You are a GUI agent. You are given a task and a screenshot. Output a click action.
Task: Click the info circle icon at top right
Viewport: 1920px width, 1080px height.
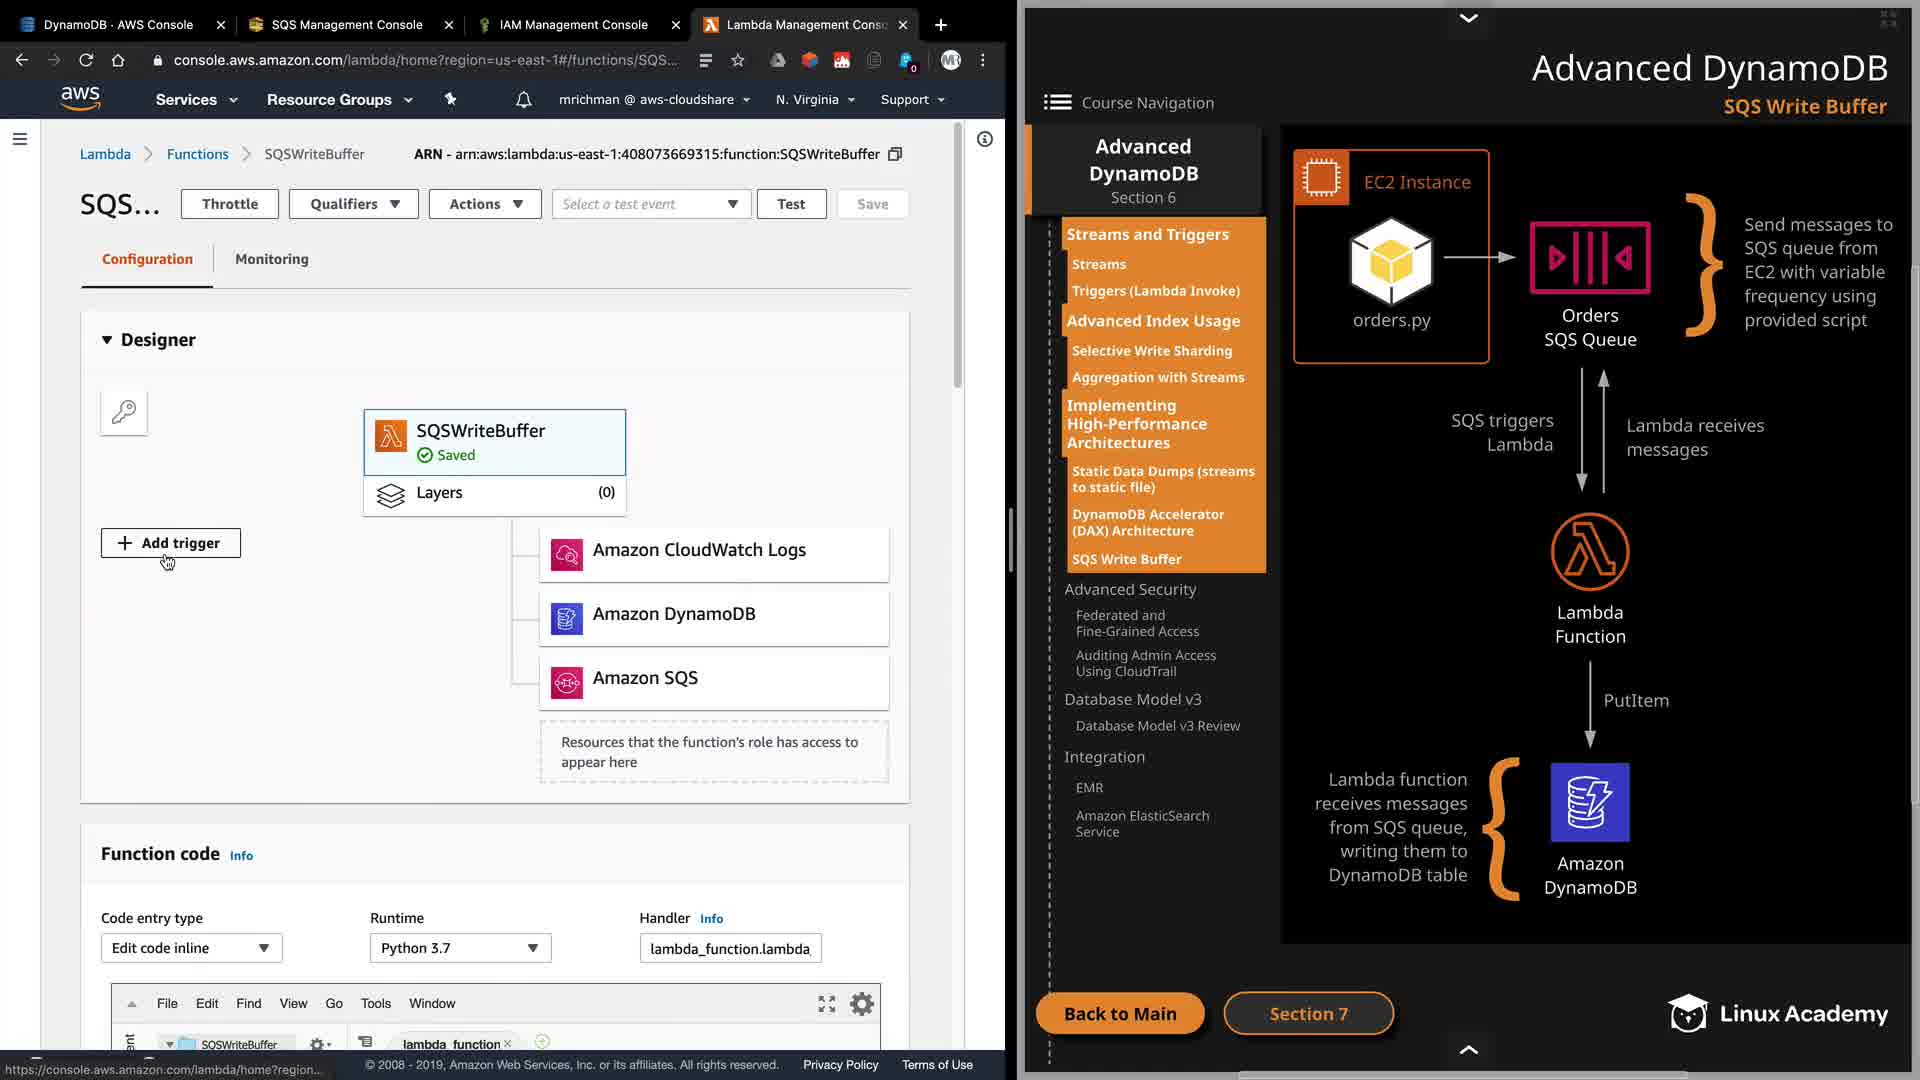click(x=985, y=139)
